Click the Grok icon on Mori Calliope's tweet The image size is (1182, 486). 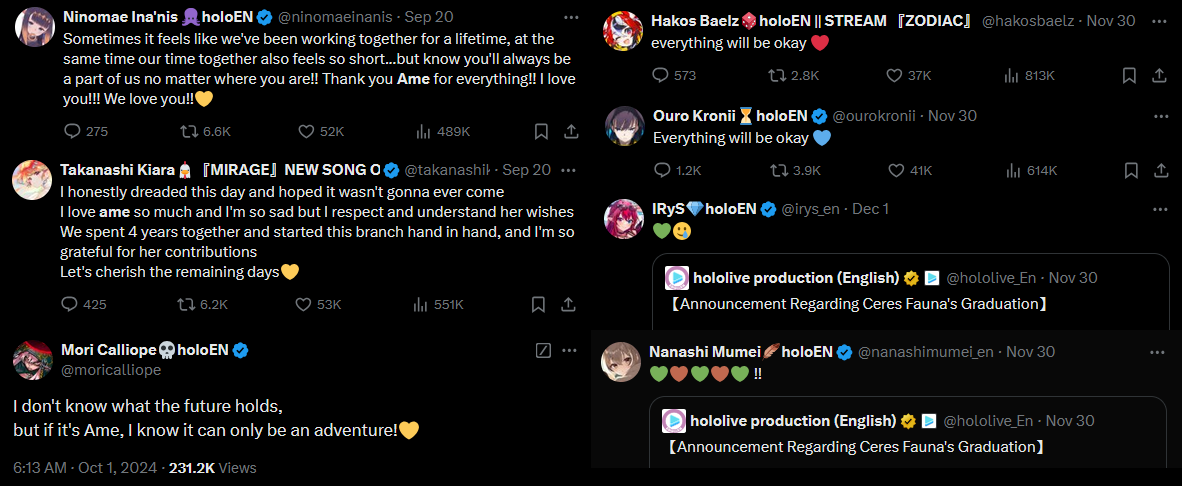pyautogui.click(x=543, y=350)
